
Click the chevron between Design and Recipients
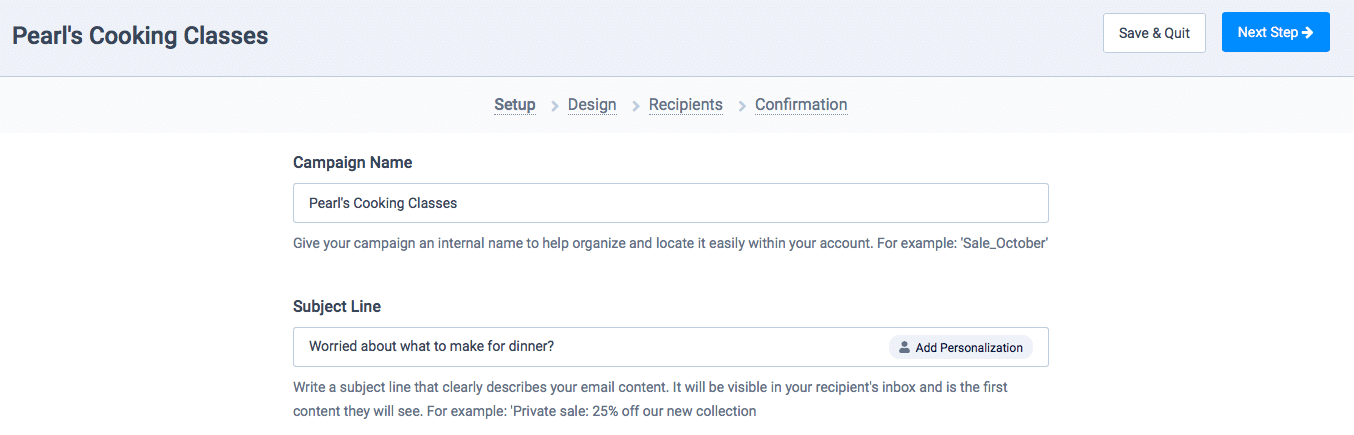[635, 106]
